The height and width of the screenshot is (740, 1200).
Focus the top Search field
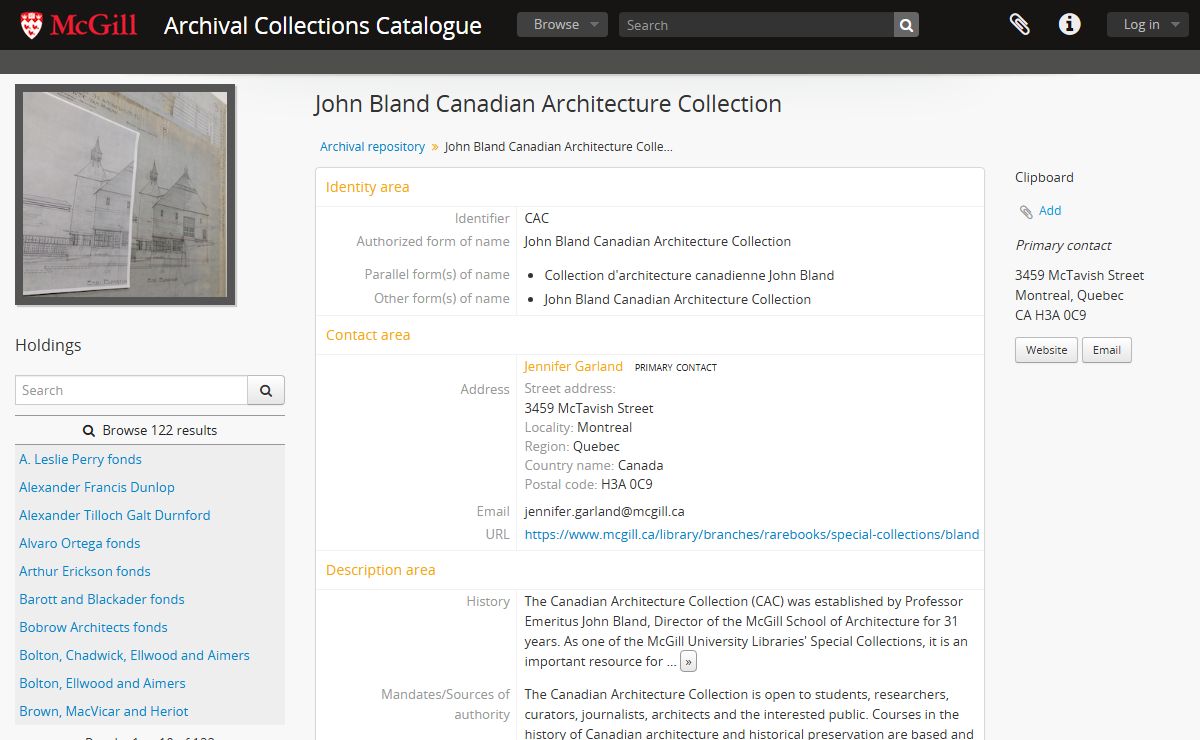pyautogui.click(x=756, y=25)
